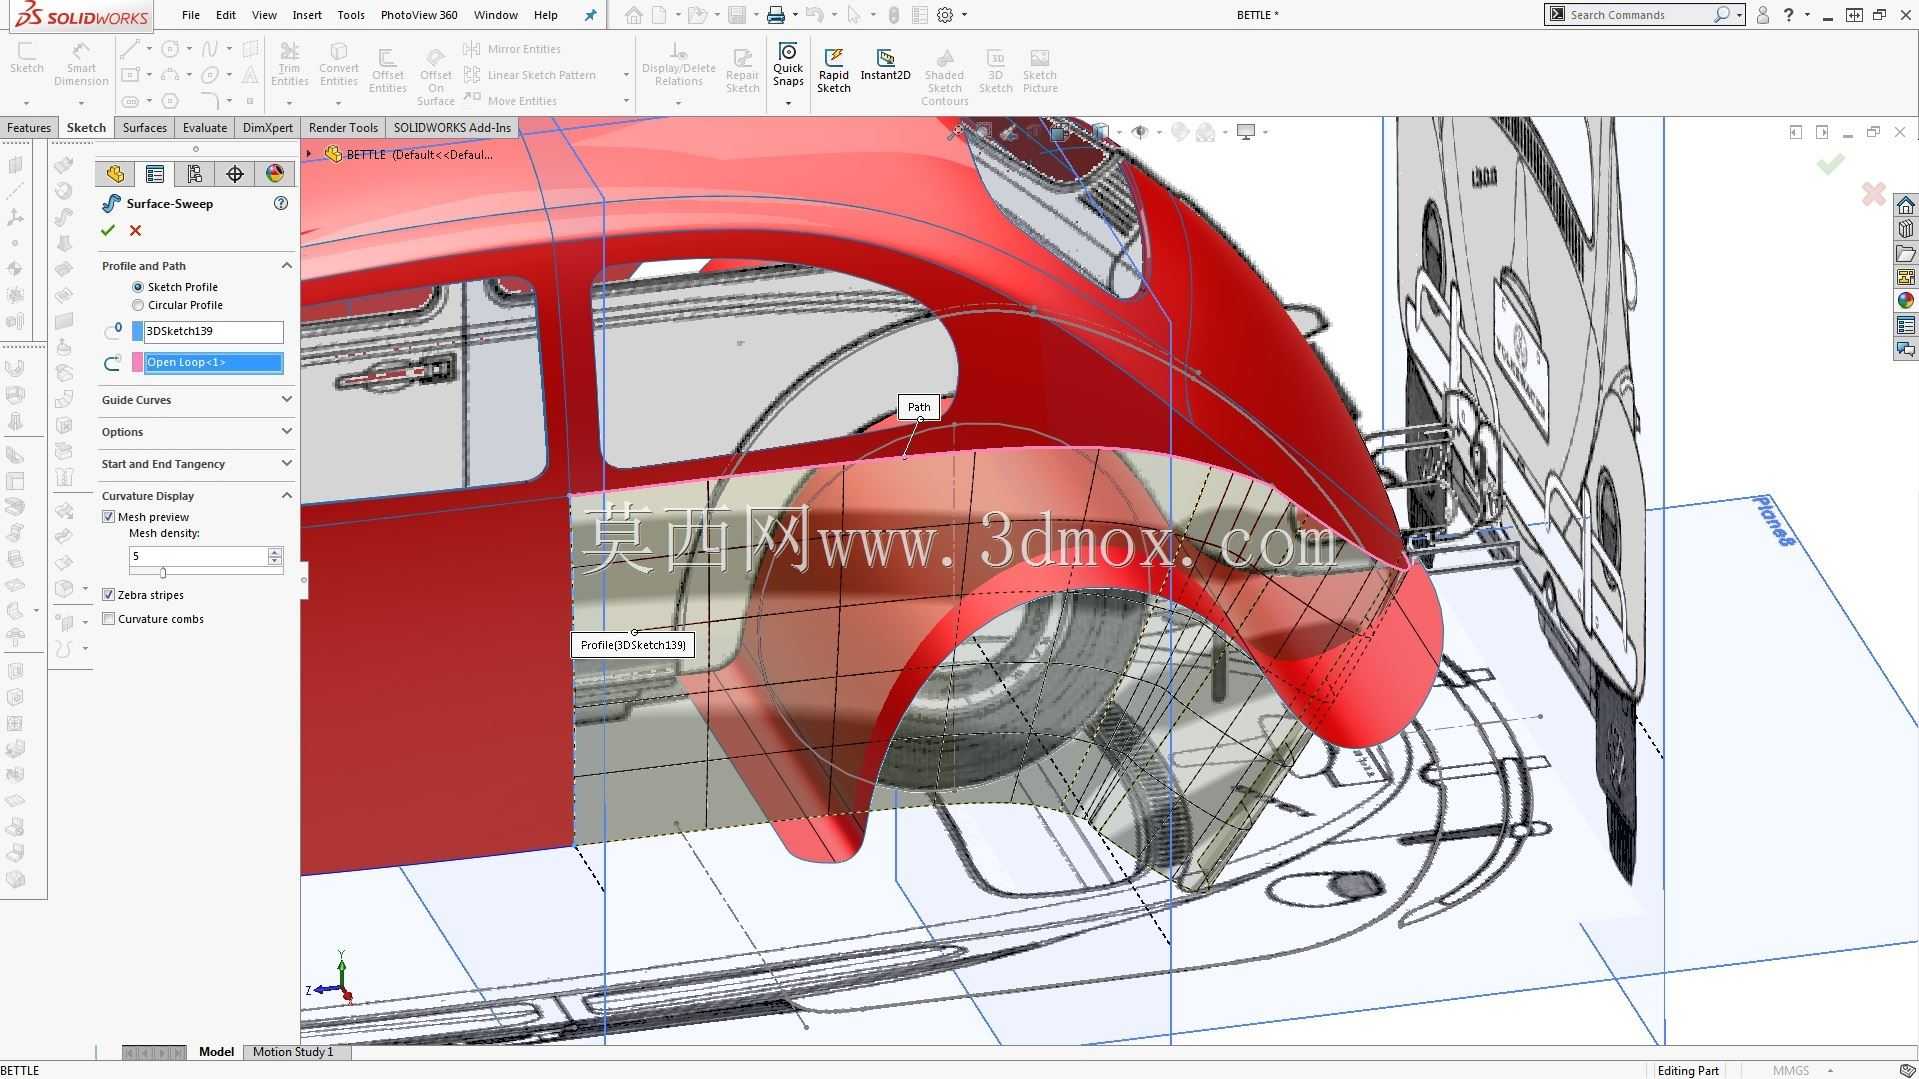
Task: Open DisplayManager tab icon
Action: click(275, 174)
